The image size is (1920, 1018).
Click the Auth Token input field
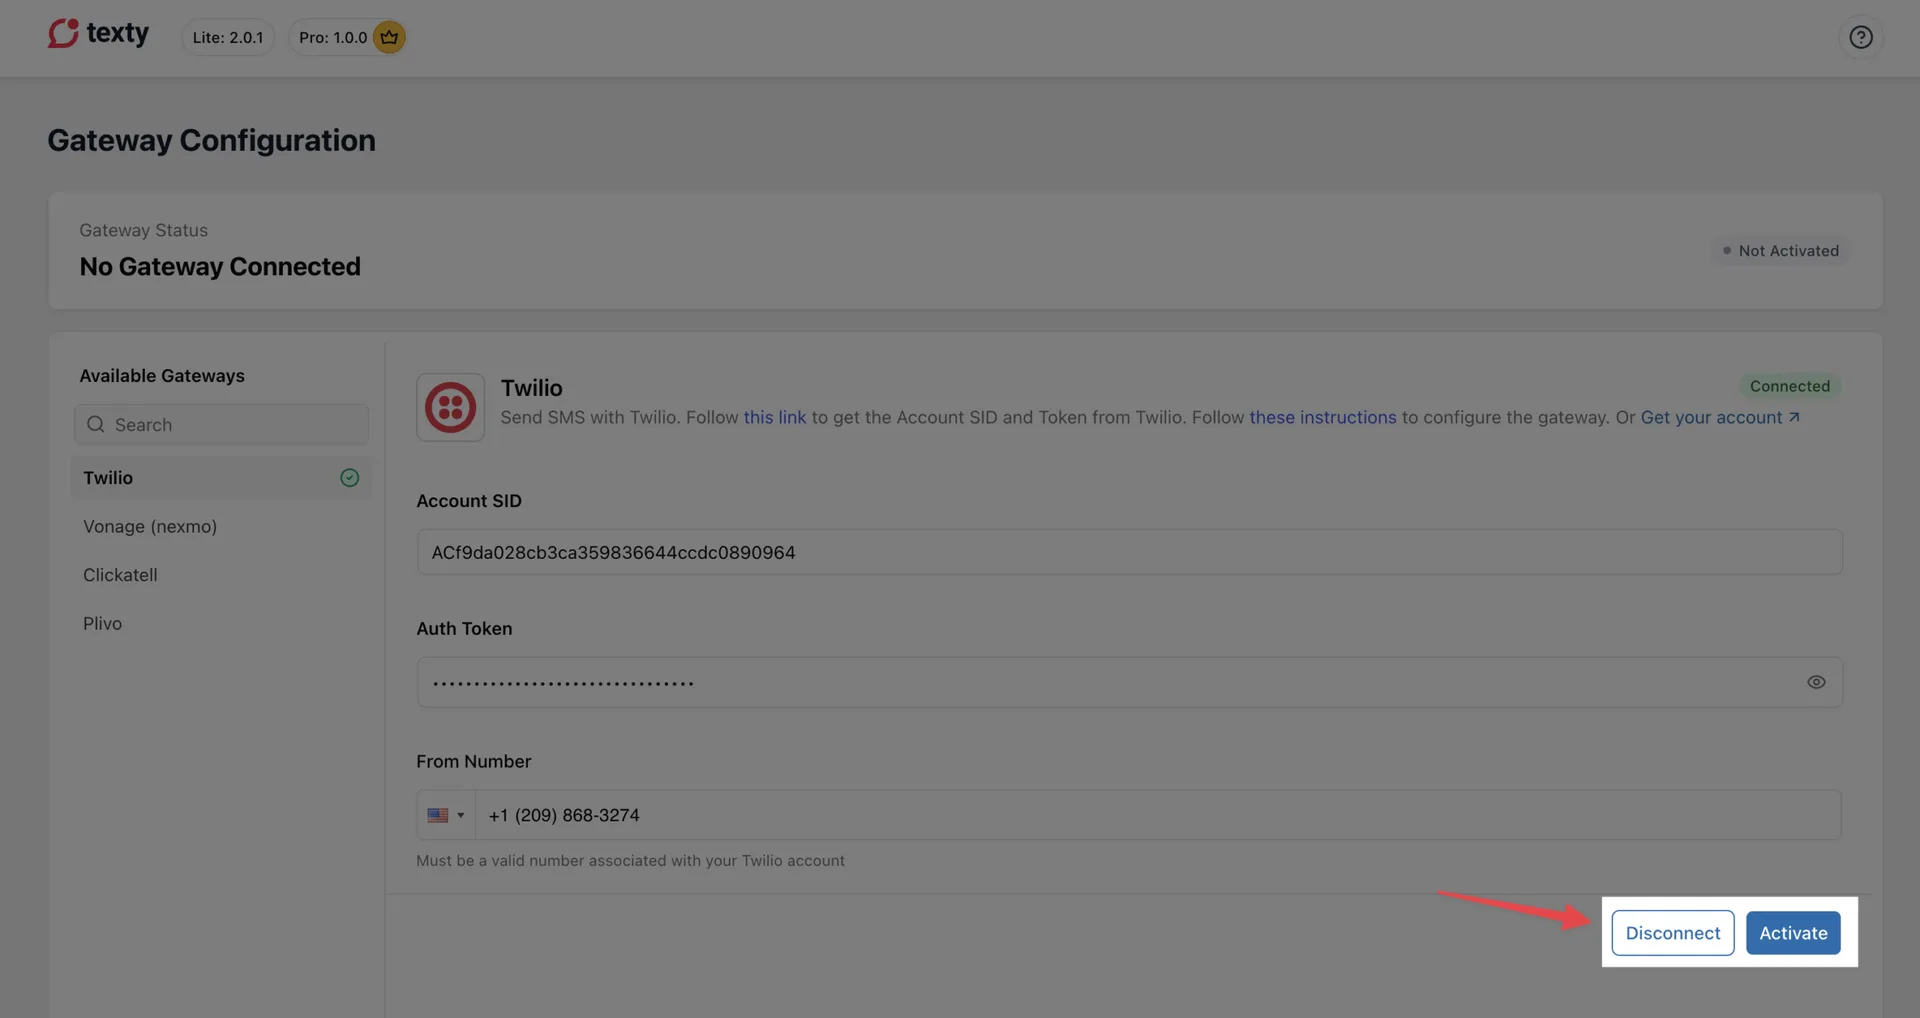click(1129, 682)
